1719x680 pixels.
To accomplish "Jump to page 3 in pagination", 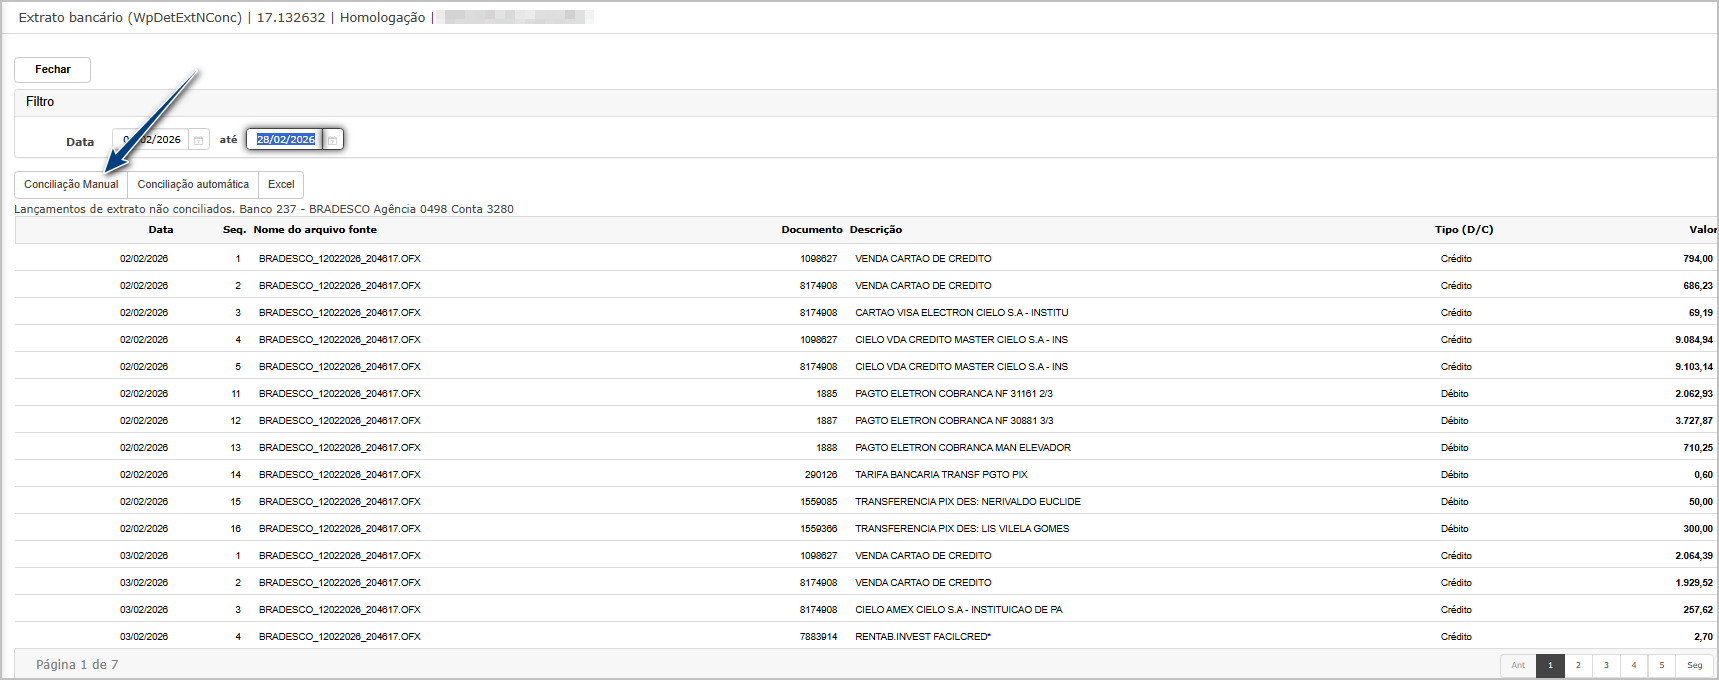I will coord(1606,665).
